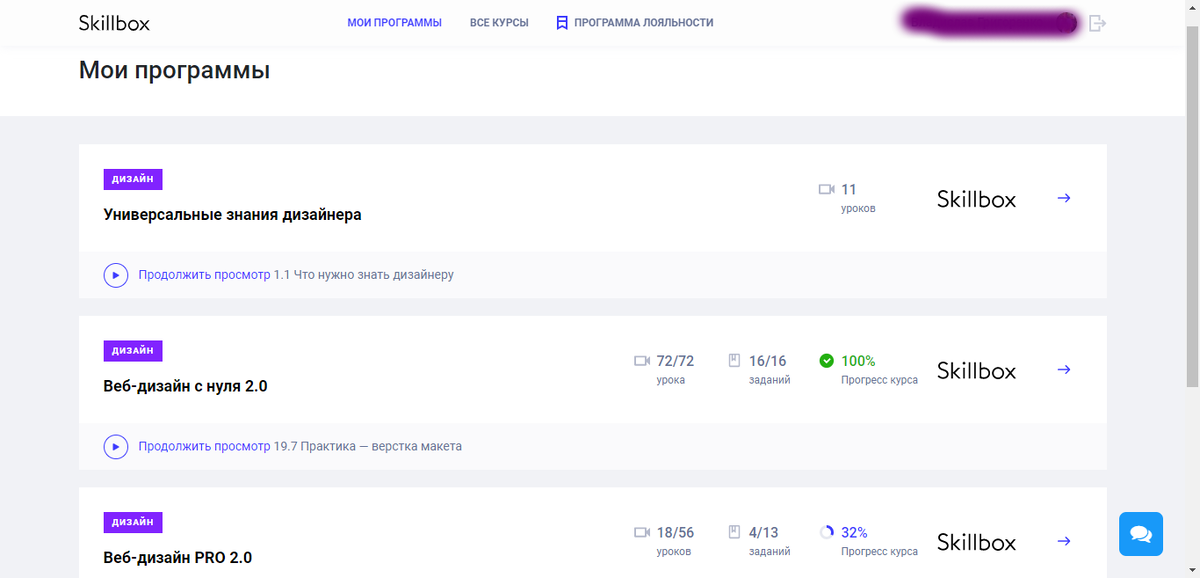
Task: Click Продолжить просмотр link for lesson 1.1
Action: pyautogui.click(x=204, y=274)
